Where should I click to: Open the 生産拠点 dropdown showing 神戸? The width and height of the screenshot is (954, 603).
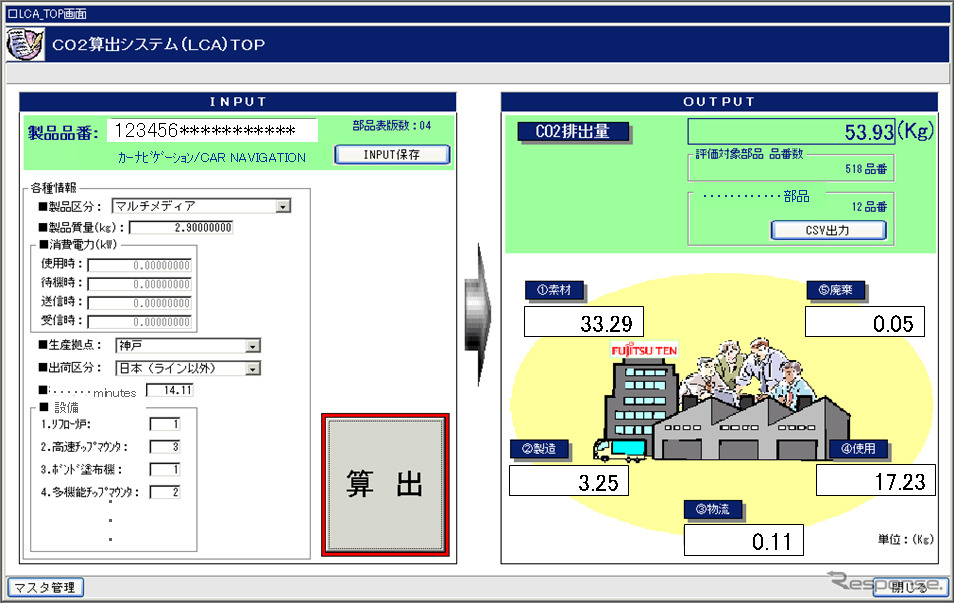(x=251, y=346)
